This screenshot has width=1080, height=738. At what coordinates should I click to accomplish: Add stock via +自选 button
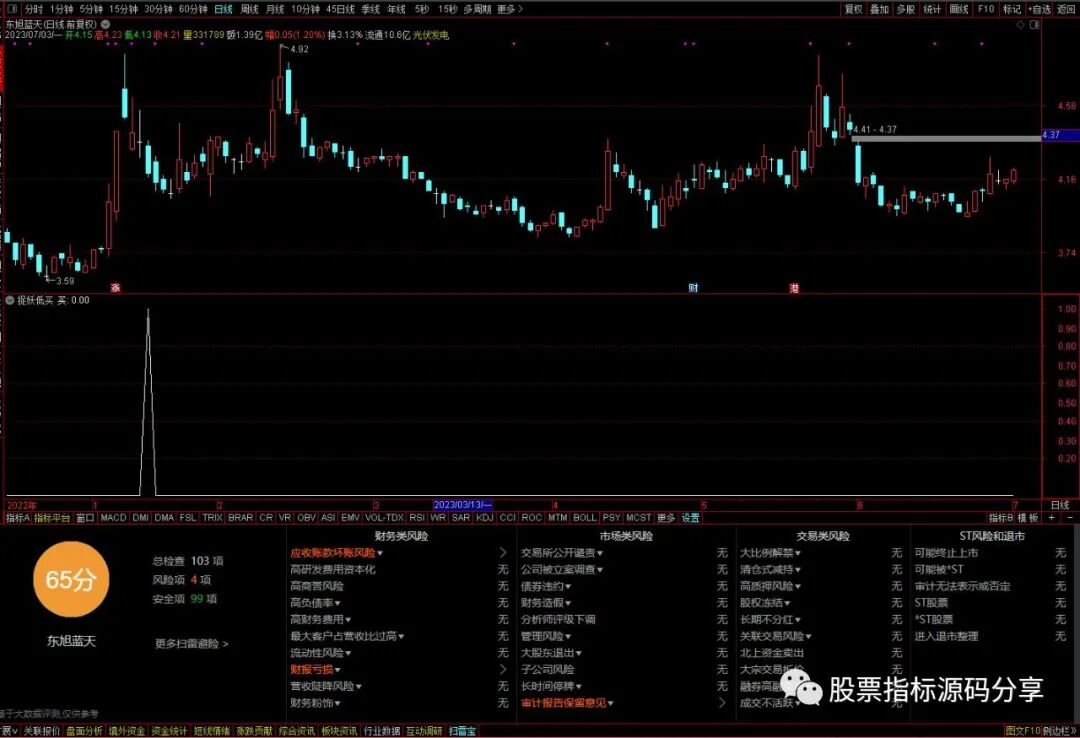(x=1039, y=9)
